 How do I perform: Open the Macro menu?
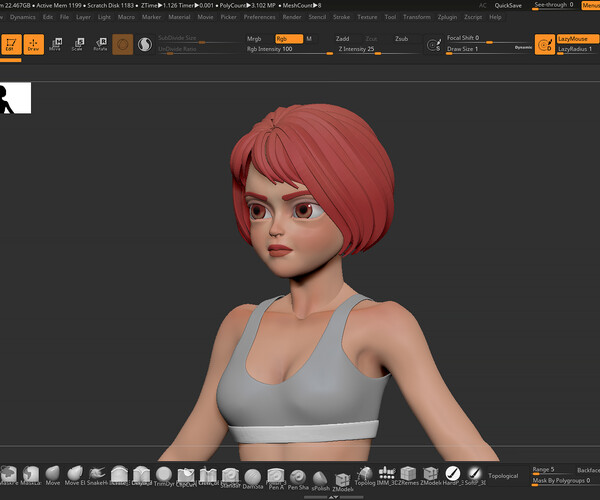click(x=126, y=17)
